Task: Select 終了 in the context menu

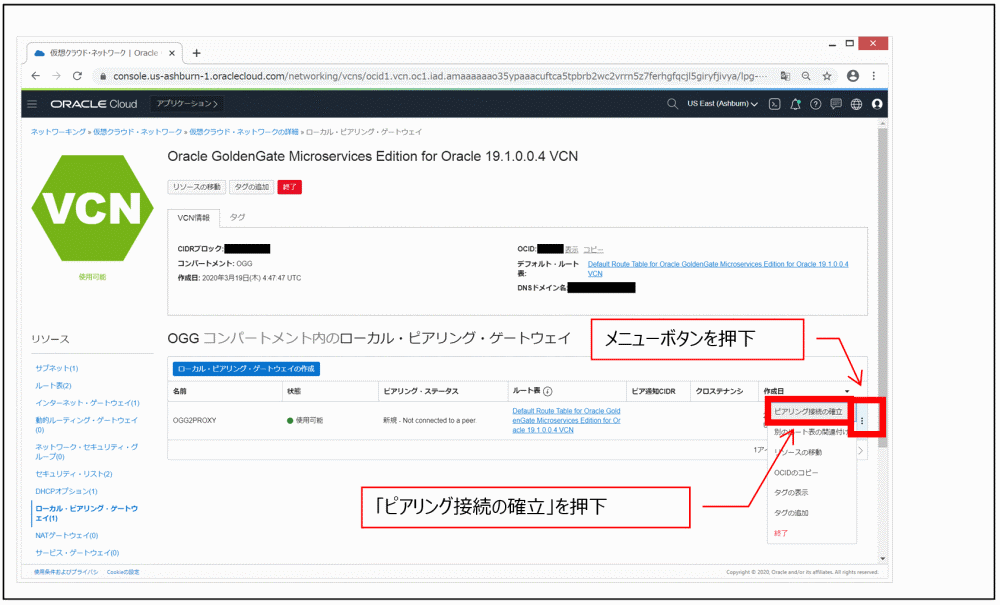Action: click(781, 533)
